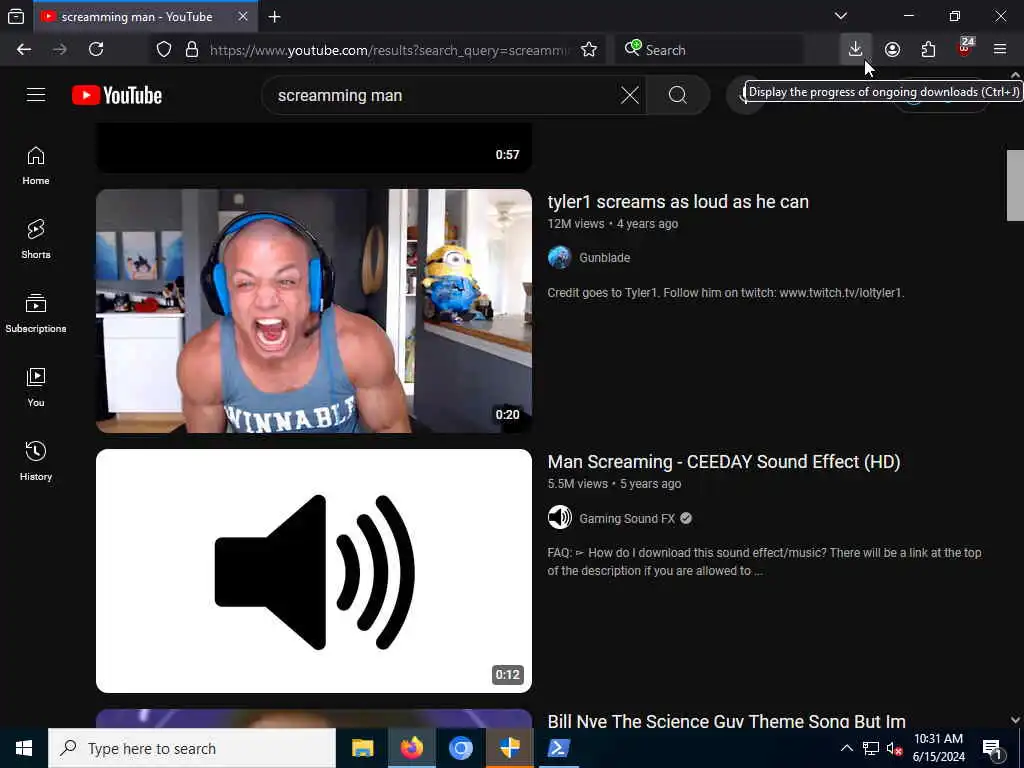This screenshot has height=768, width=1024.
Task: Open the Firefox downloads panel icon
Action: [x=855, y=49]
